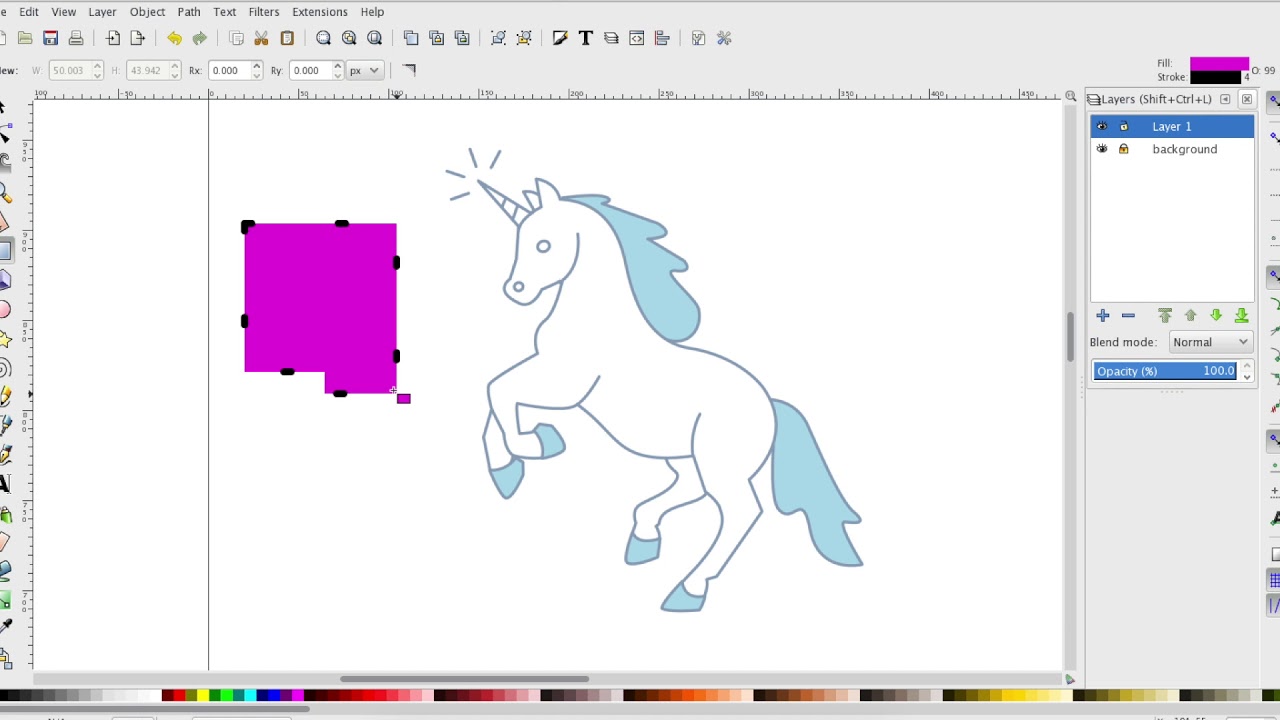
Task: Increase Ry value with stepper
Action: tap(337, 66)
